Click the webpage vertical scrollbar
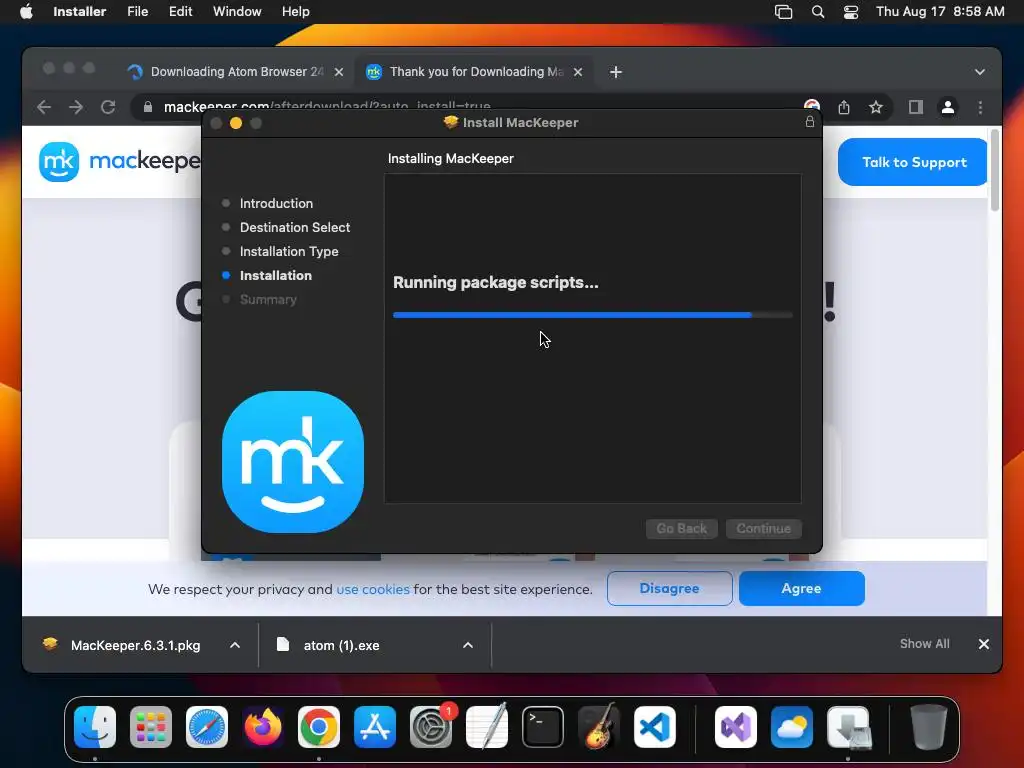1024x768 pixels. [995, 170]
